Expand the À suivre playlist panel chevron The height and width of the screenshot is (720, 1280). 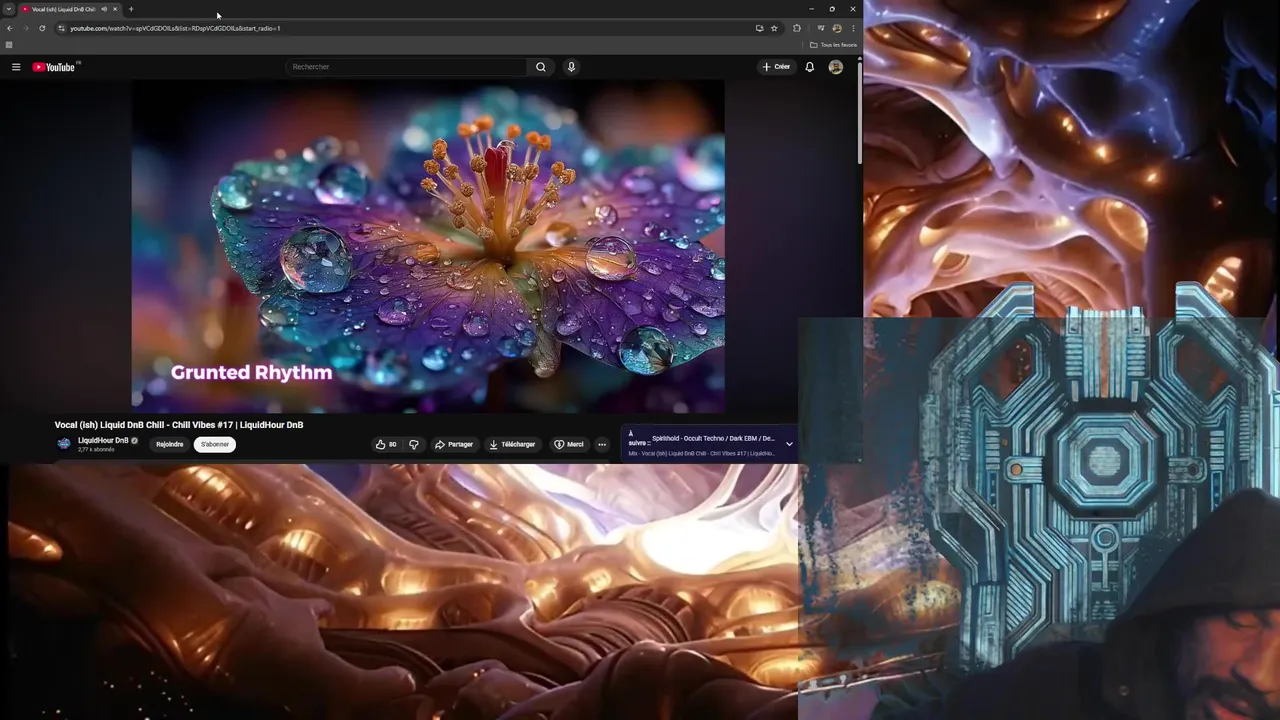click(x=789, y=444)
